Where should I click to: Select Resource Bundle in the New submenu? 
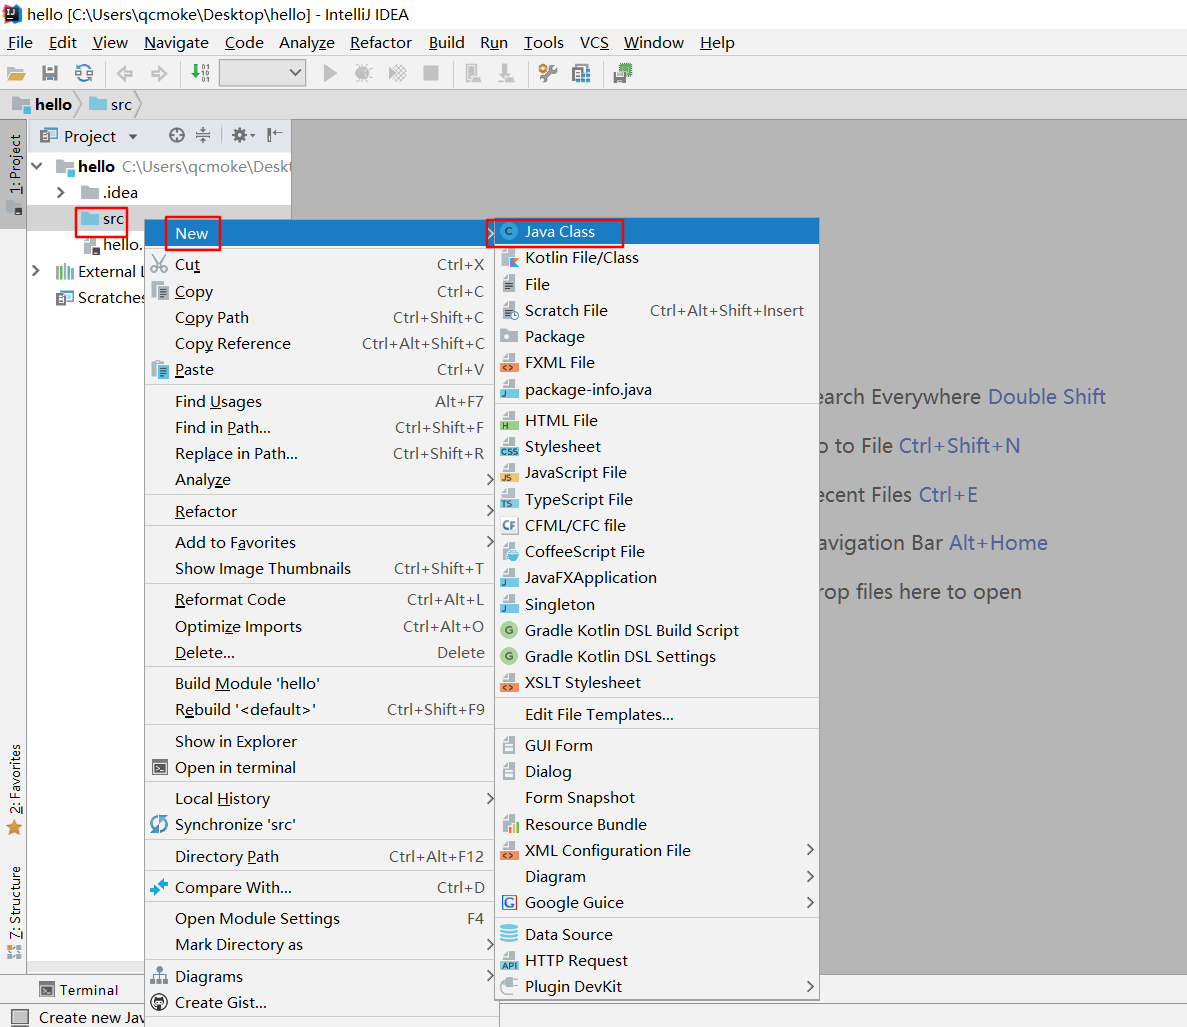pos(657,824)
